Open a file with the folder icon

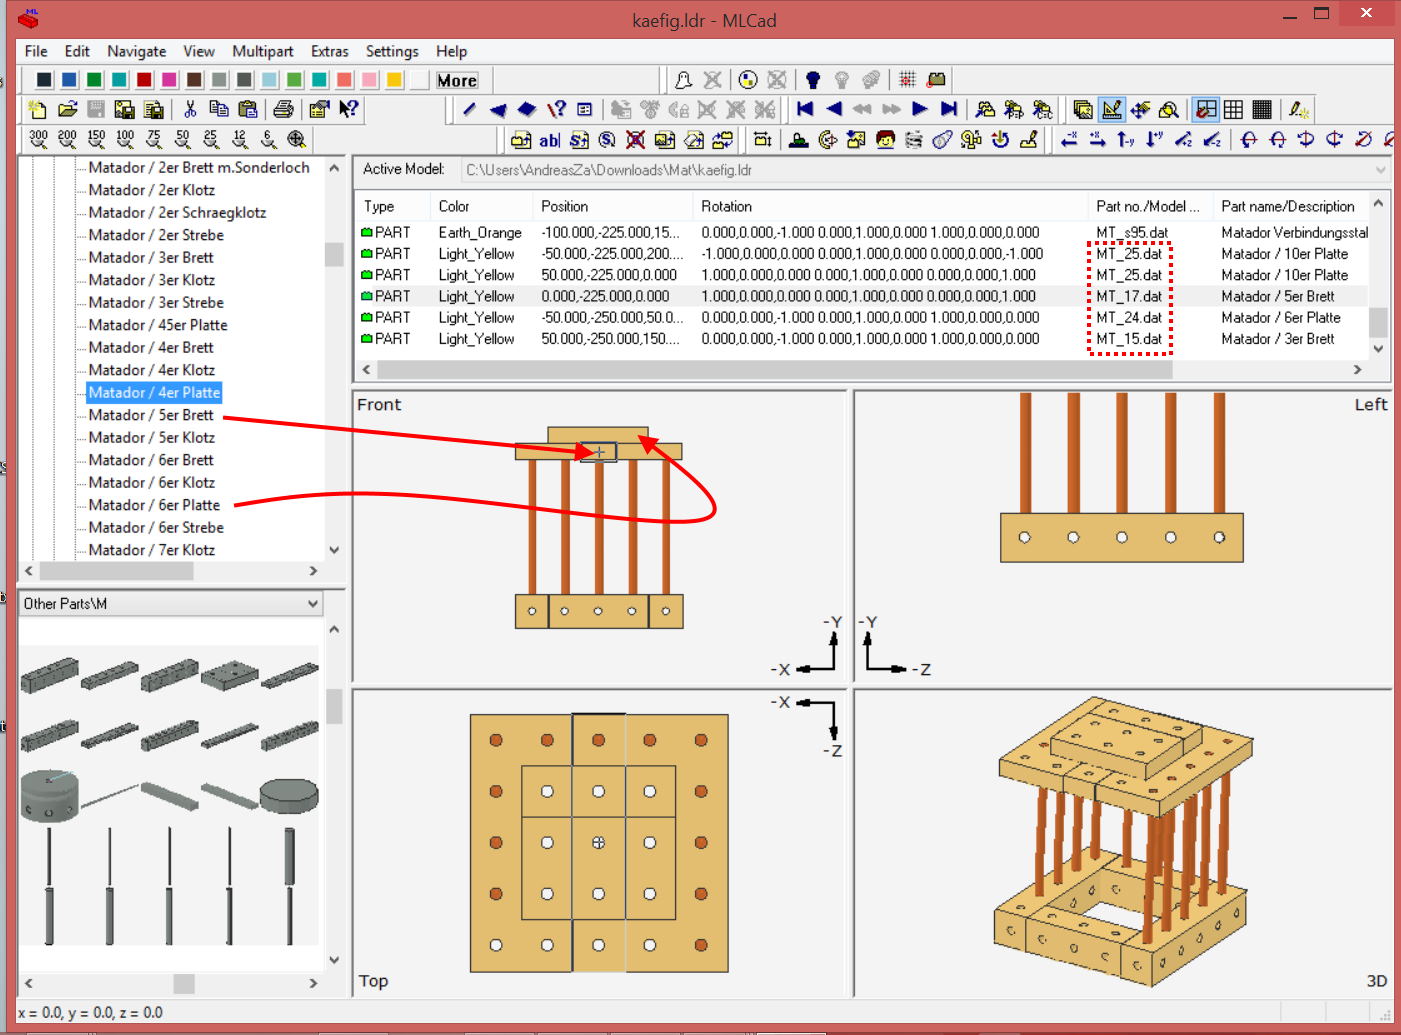click(67, 109)
